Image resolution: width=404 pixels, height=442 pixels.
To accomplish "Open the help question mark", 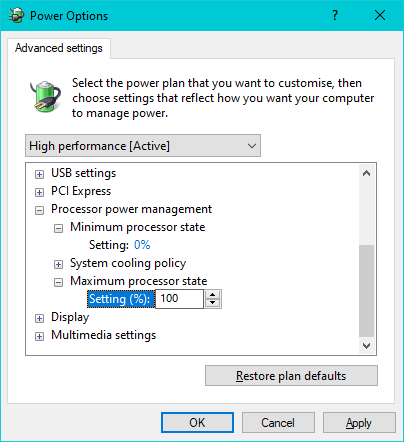I will tap(335, 15).
